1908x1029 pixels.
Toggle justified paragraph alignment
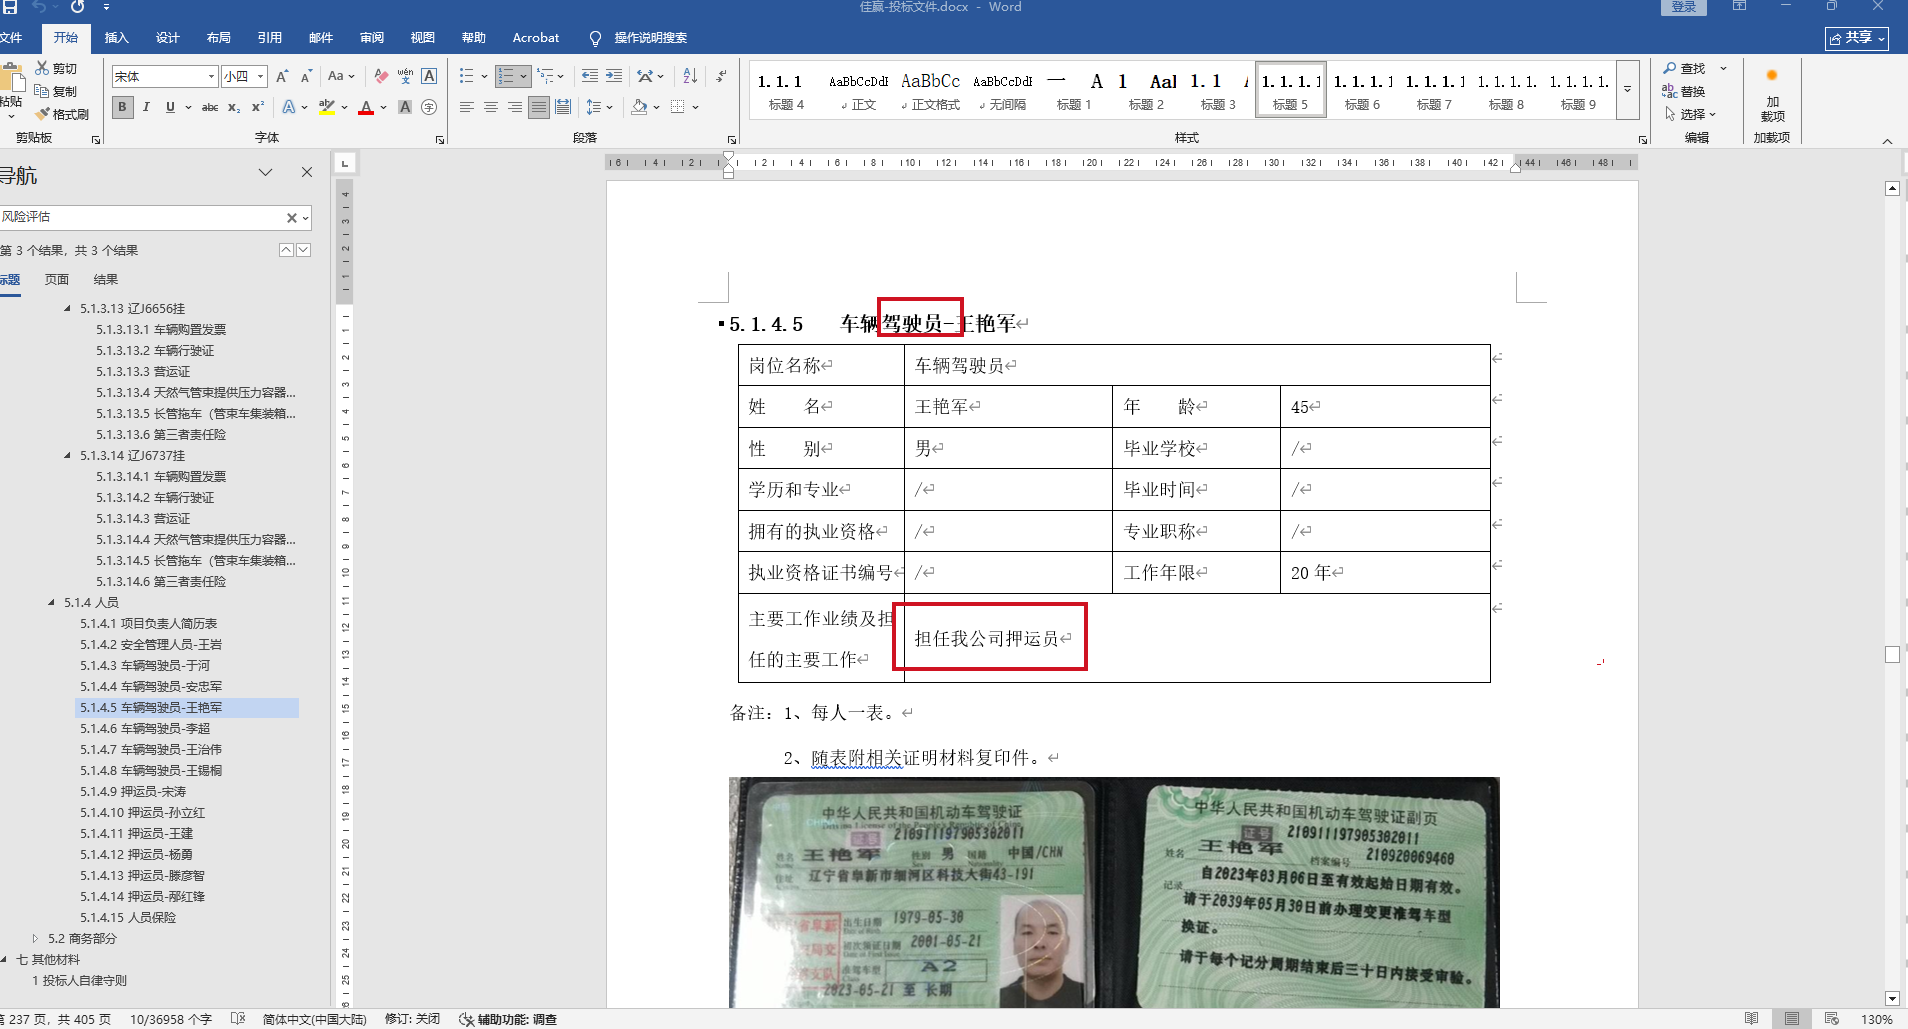click(539, 107)
